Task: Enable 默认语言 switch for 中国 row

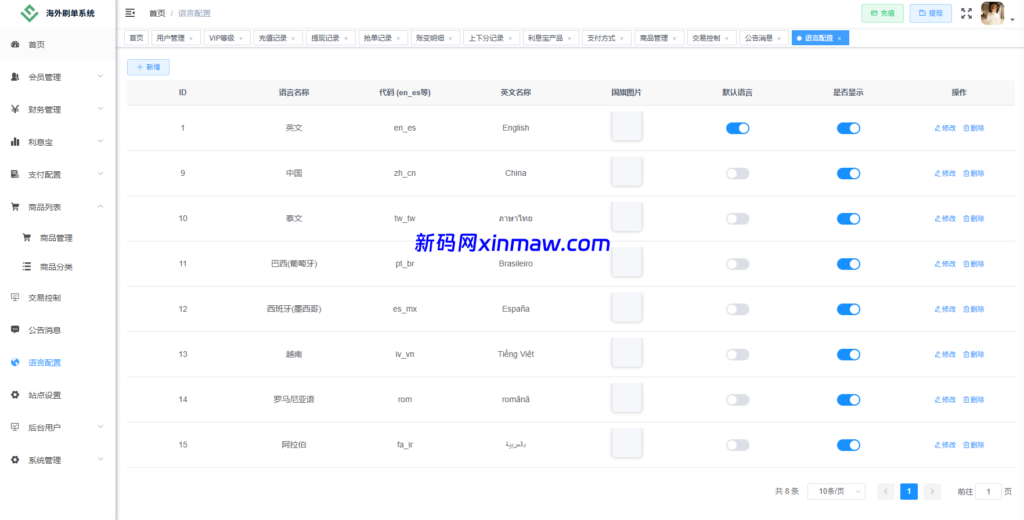Action: point(737,173)
